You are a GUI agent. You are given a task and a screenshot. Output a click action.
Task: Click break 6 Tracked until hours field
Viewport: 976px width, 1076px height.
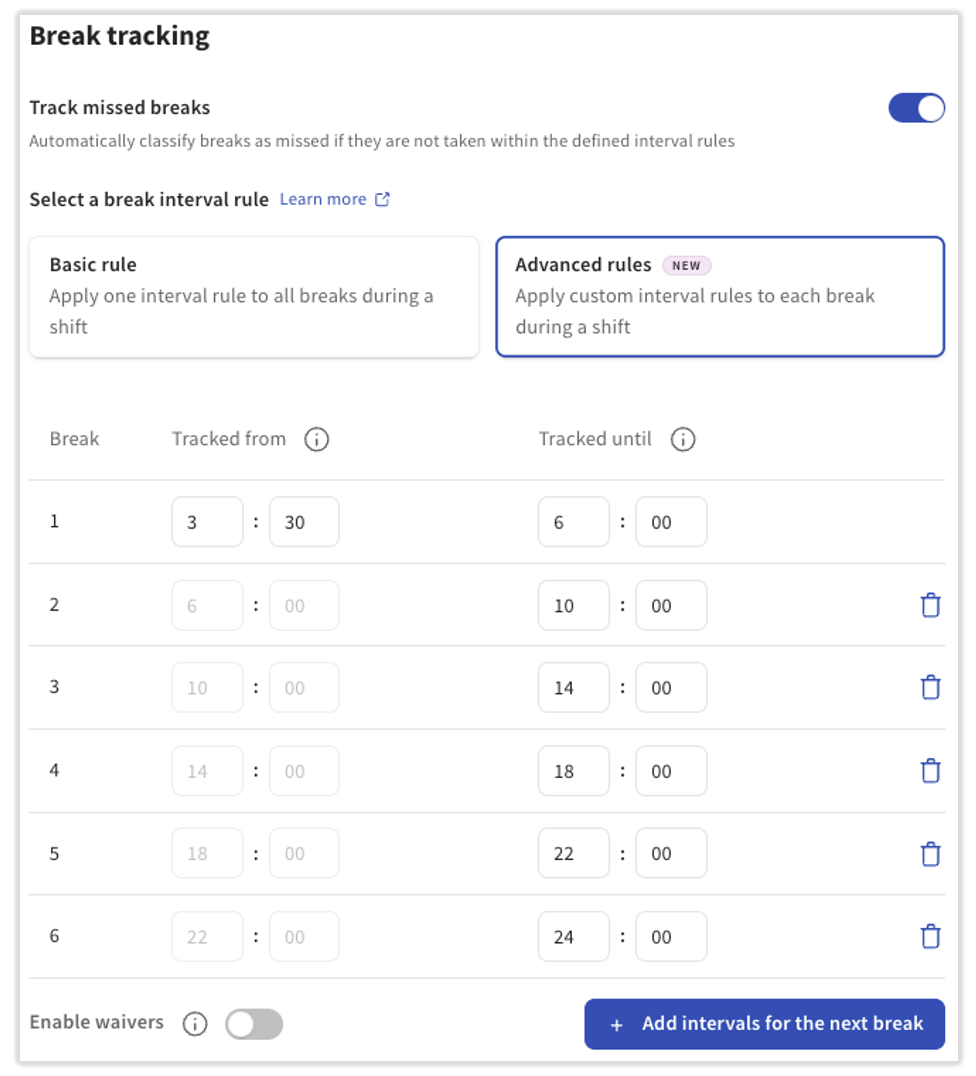tap(573, 937)
